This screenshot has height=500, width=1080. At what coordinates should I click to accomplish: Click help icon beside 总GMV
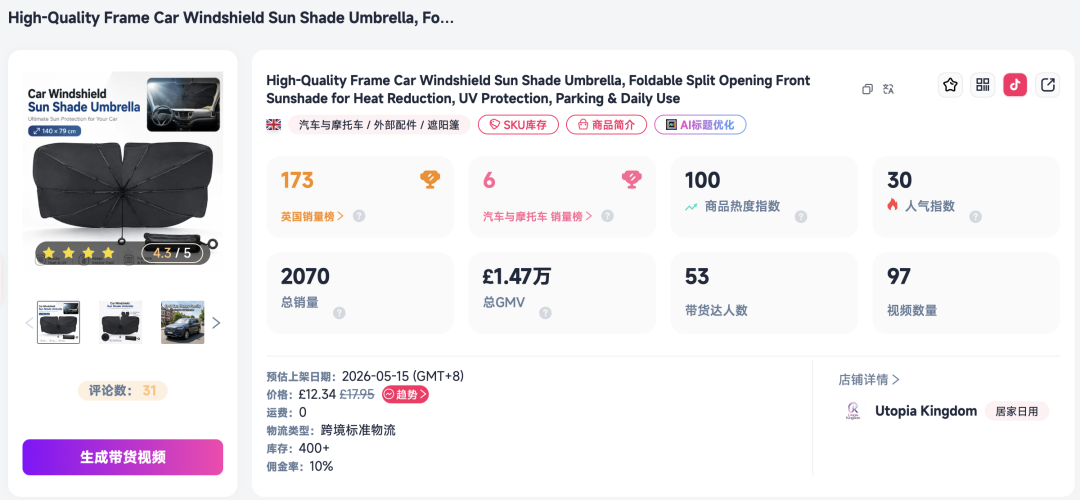[x=545, y=313]
